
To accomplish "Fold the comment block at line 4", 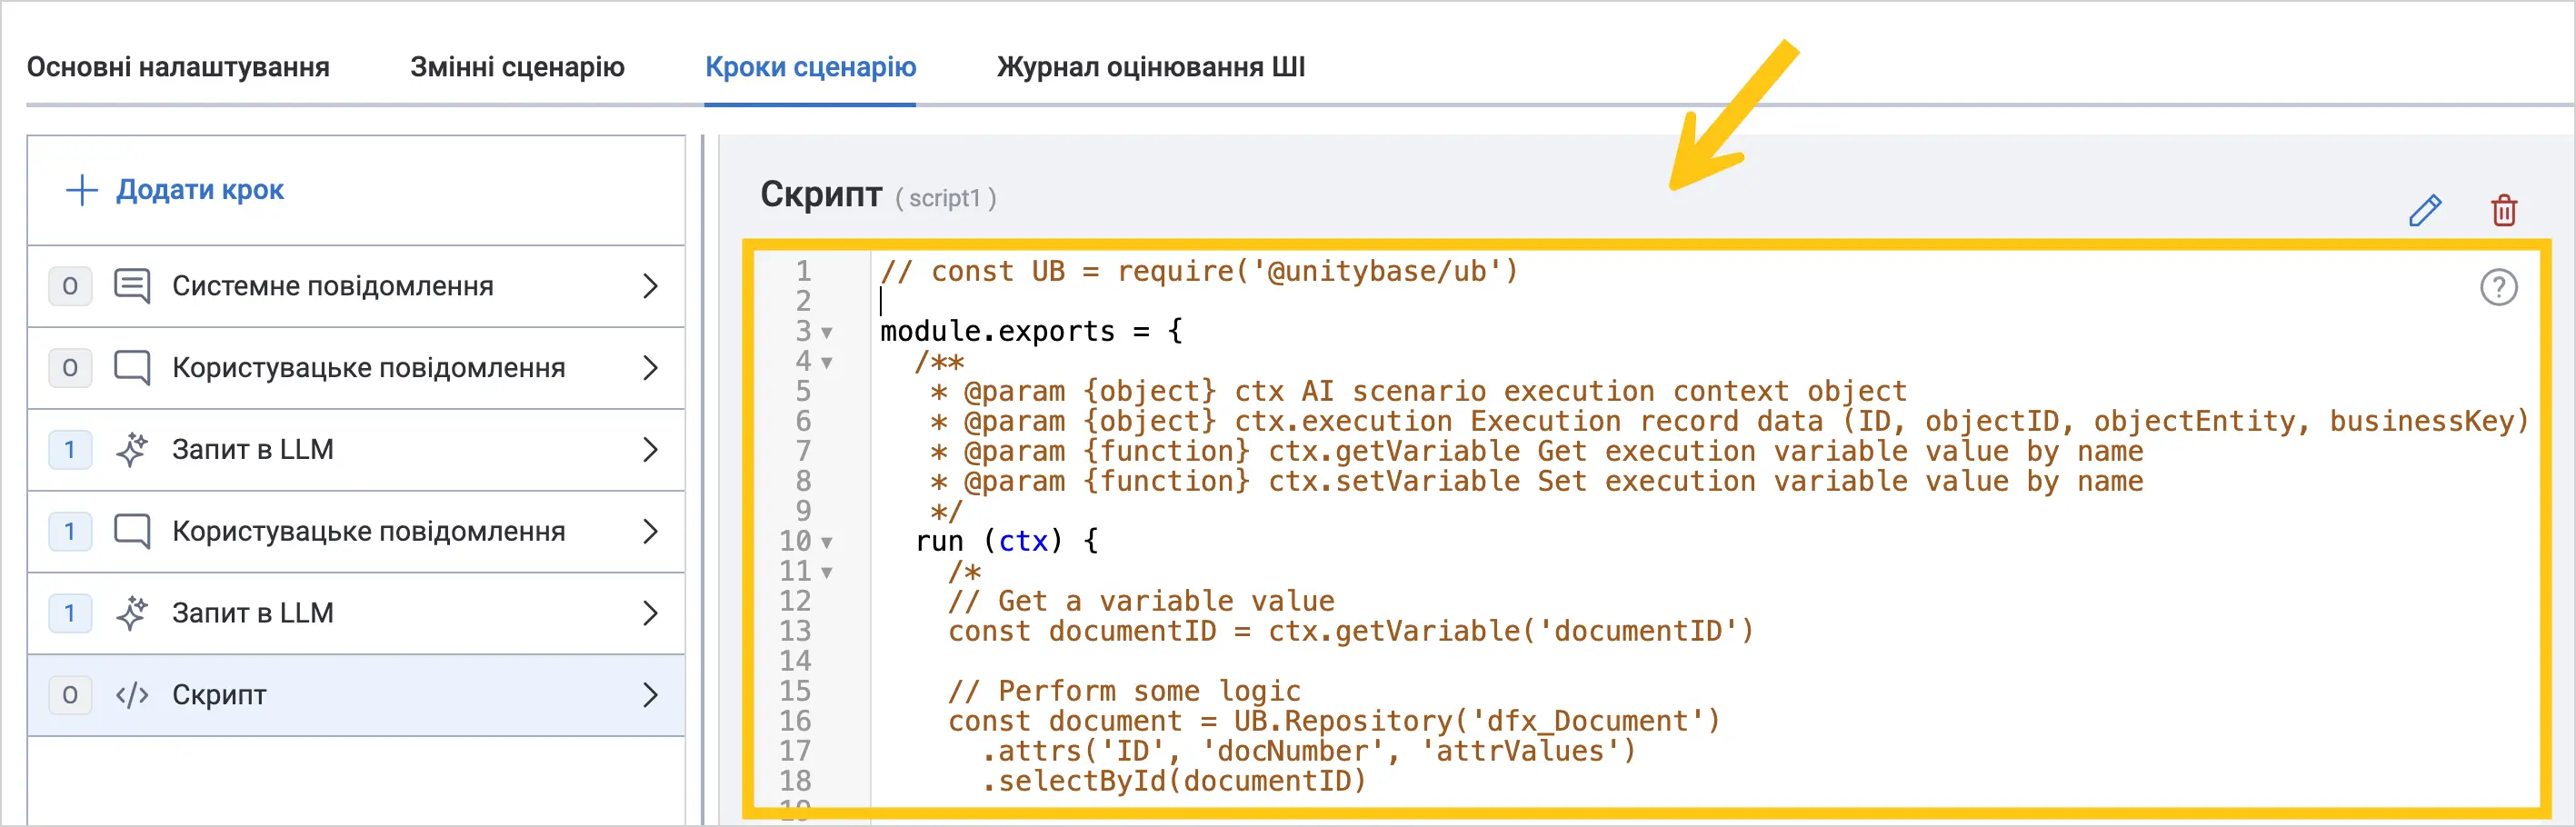I will (x=827, y=363).
